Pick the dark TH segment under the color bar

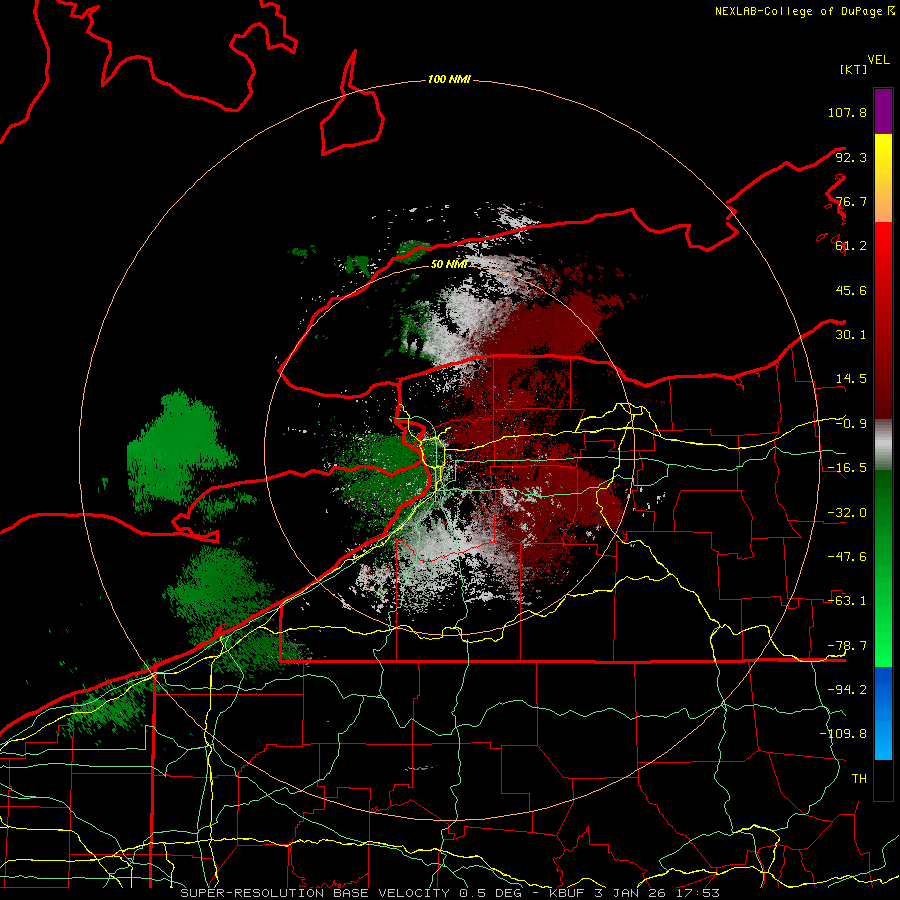coord(883,779)
